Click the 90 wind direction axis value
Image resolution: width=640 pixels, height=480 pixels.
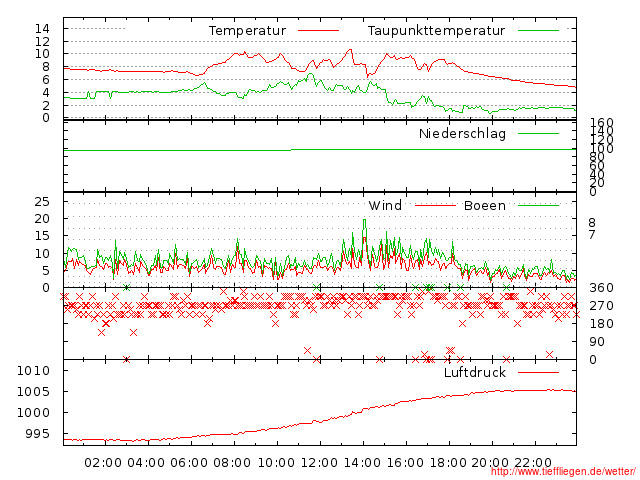(597, 342)
